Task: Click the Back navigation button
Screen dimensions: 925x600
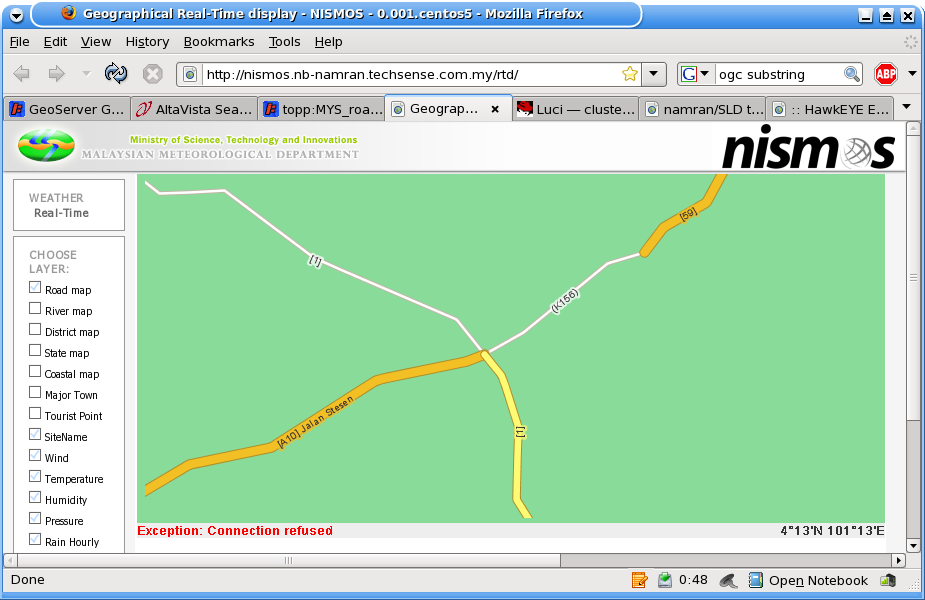Action: click(x=21, y=74)
